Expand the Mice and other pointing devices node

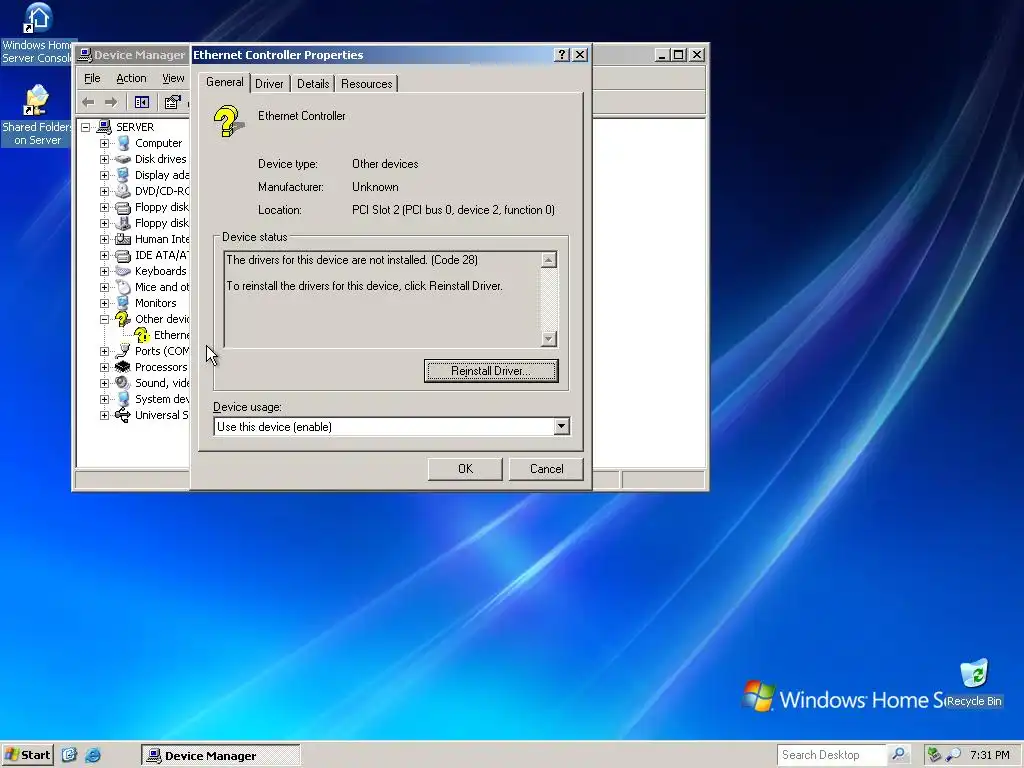pos(104,287)
